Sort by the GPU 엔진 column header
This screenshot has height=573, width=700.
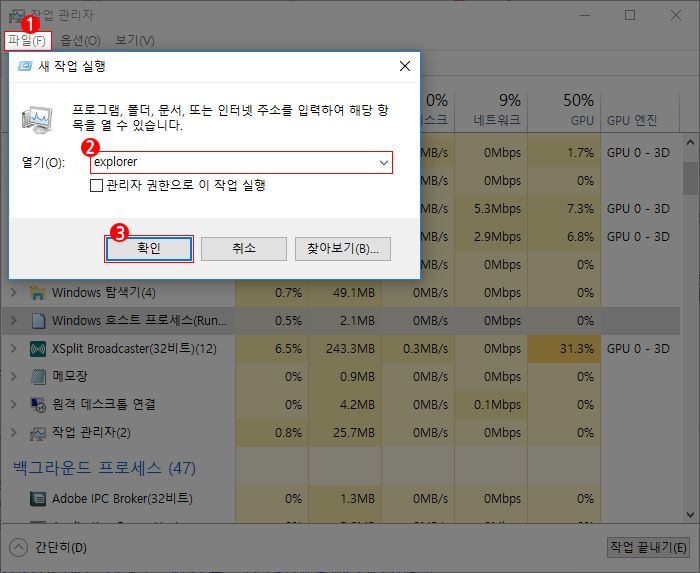(640, 110)
